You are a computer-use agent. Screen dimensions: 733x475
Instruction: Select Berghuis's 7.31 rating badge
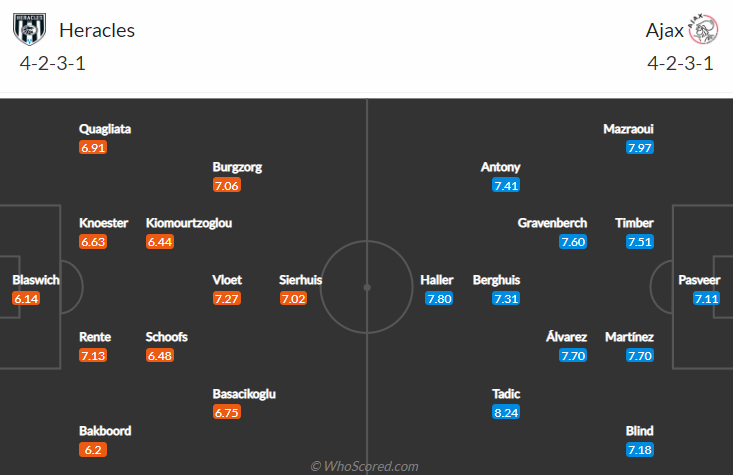(507, 298)
